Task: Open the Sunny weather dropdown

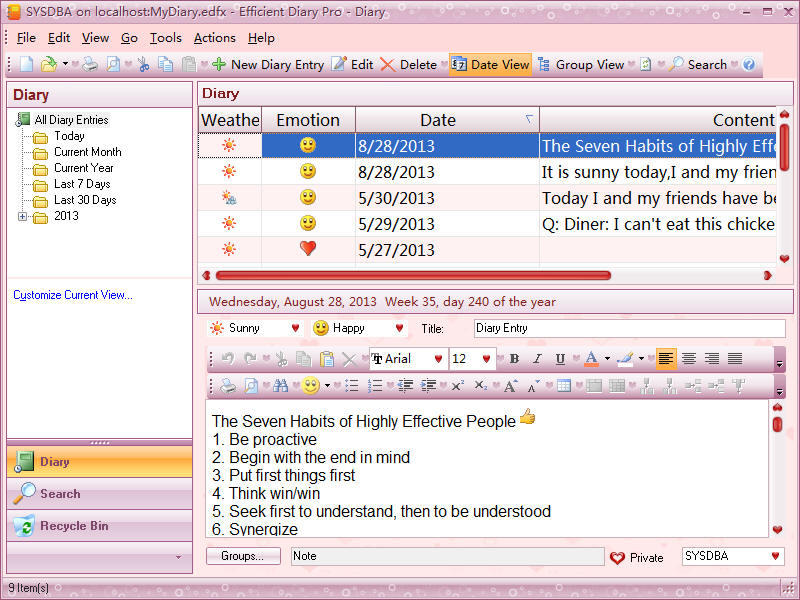Action: pos(295,328)
